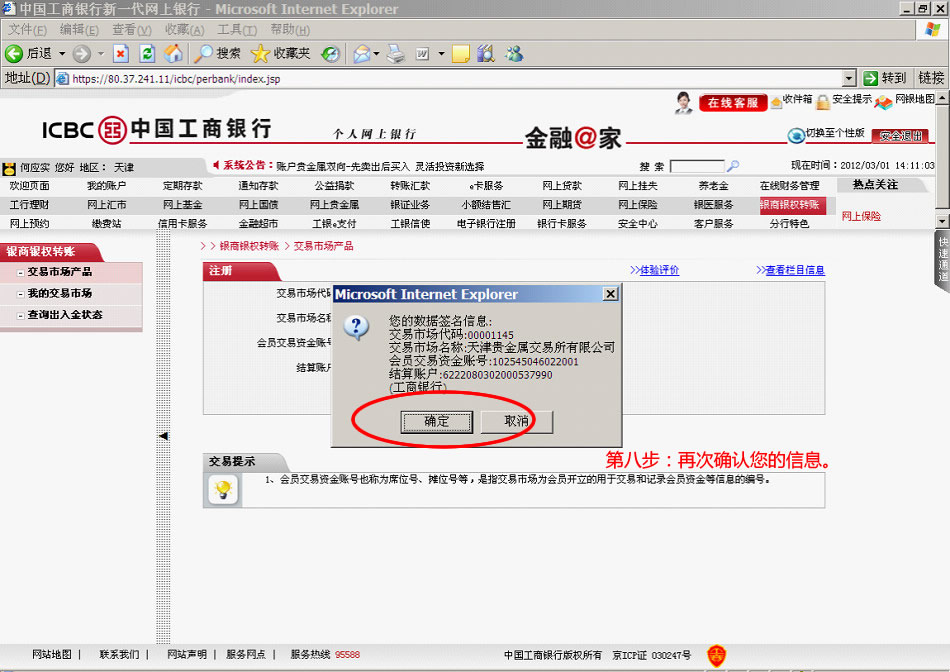Open the 查看 menu

click(131, 30)
